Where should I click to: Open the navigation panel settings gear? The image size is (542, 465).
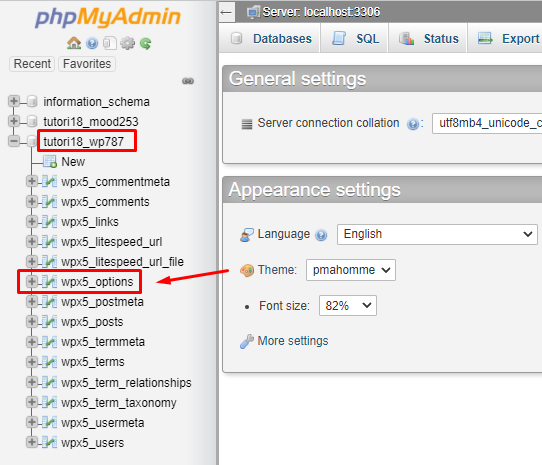pos(128,43)
